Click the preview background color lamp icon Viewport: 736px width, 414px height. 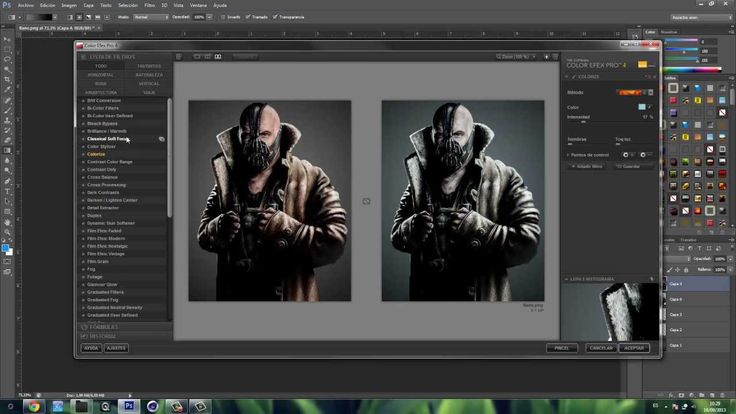(546, 56)
